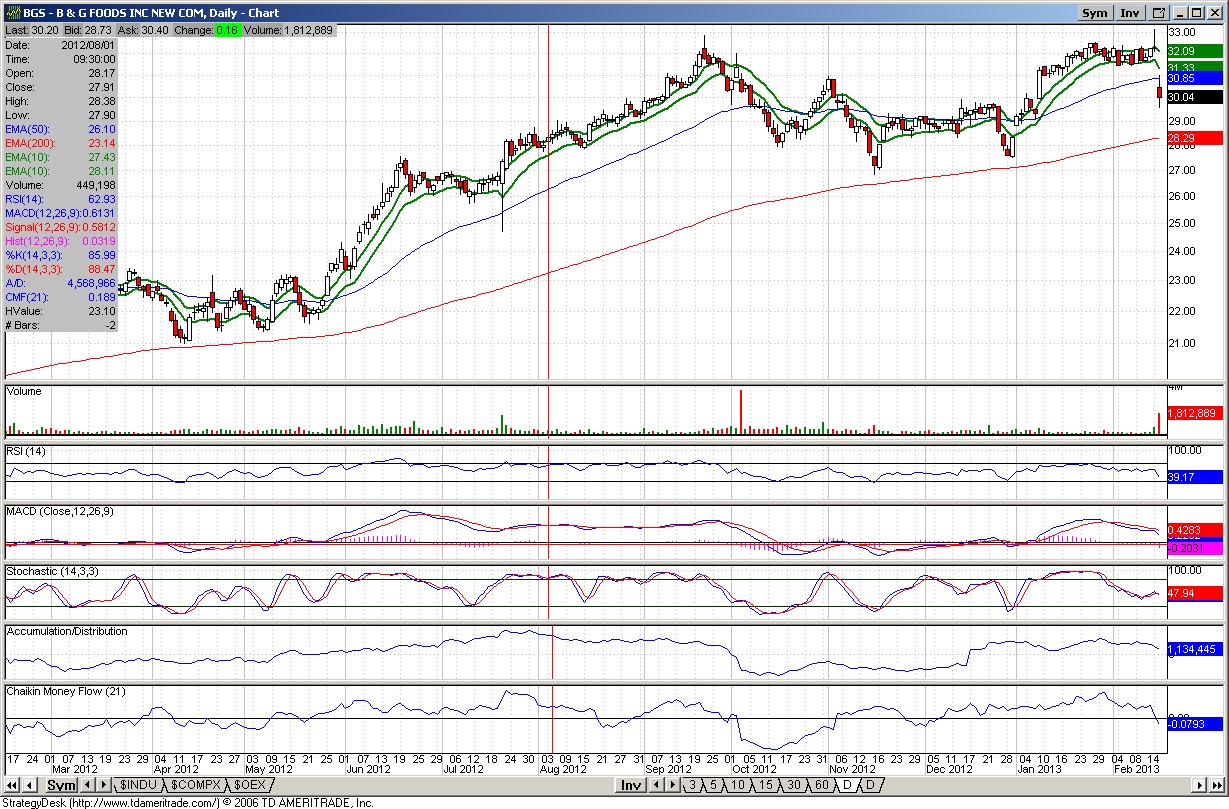Select the 10 minute interval tab
This screenshot has width=1229, height=809.
coord(737,786)
